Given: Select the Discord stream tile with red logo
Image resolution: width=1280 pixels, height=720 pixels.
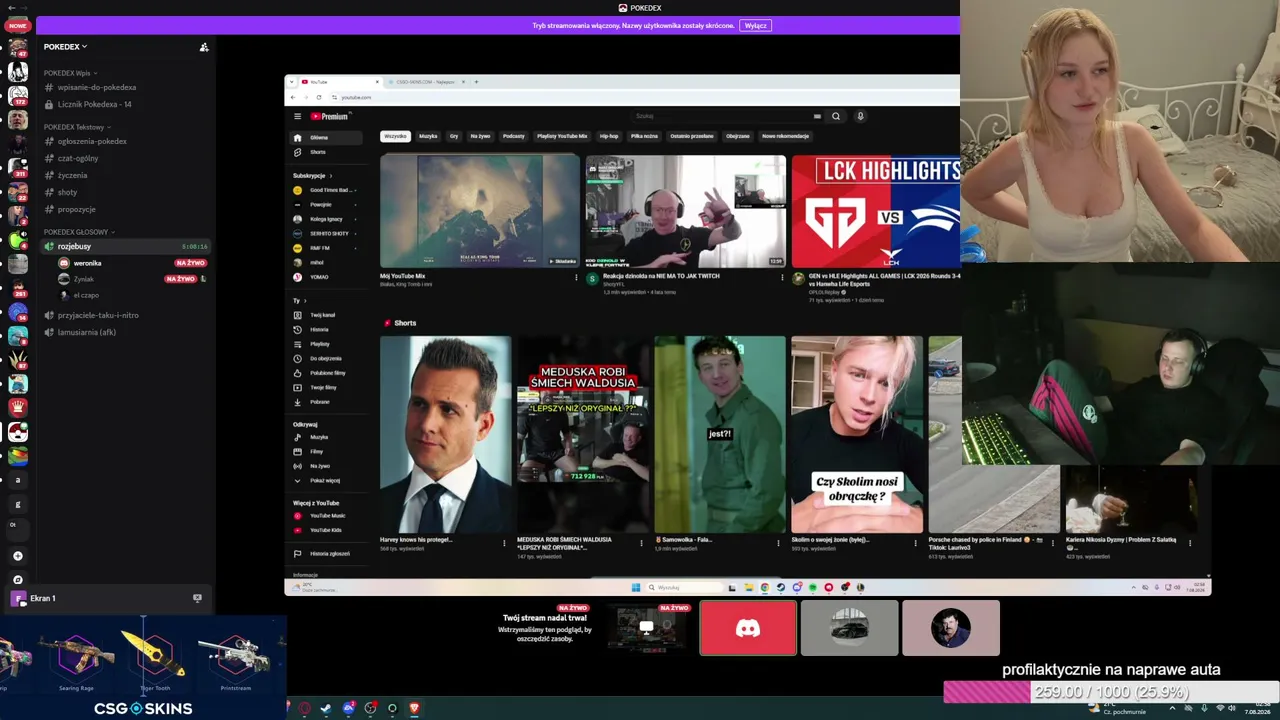Looking at the screenshot, I should point(748,628).
